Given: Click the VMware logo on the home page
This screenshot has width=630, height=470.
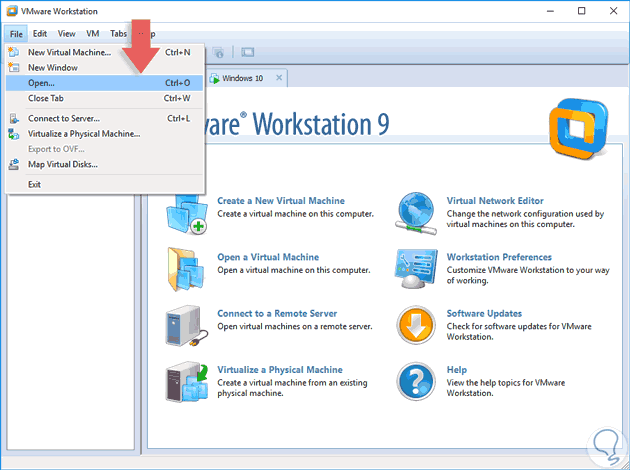Looking at the screenshot, I should [579, 129].
